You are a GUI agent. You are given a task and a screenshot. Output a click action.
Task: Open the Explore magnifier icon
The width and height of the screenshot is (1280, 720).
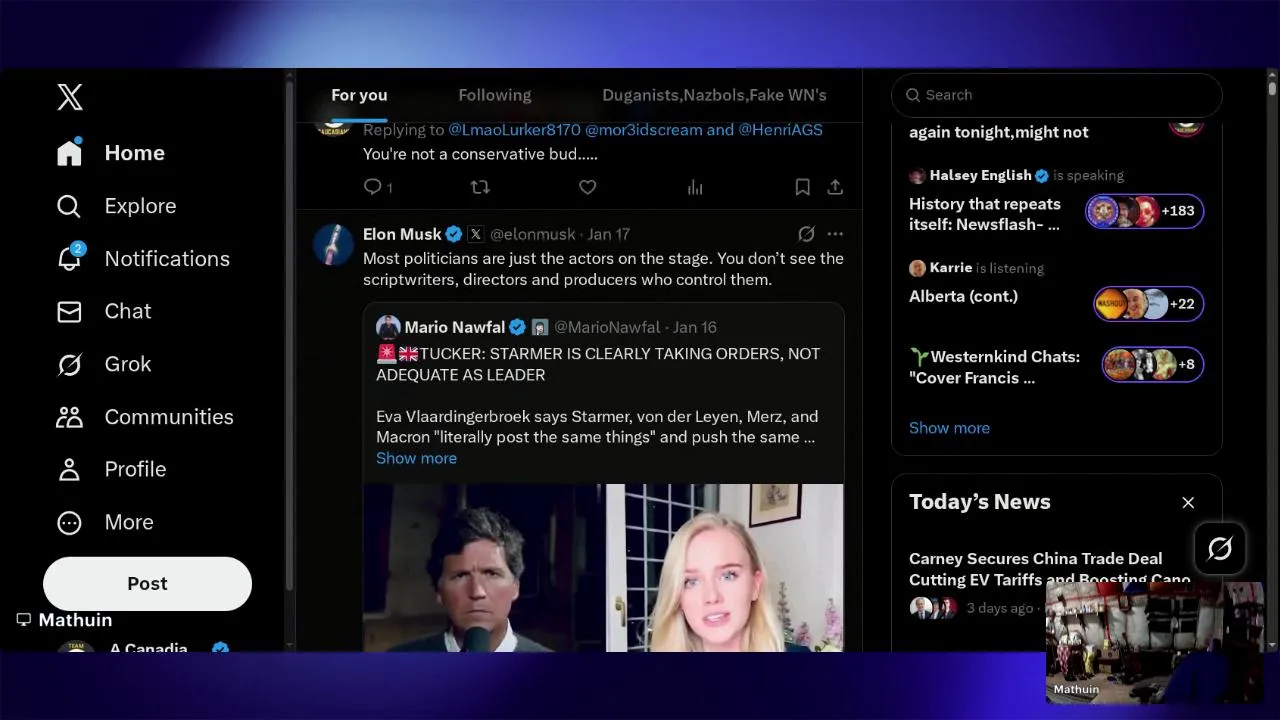[69, 206]
